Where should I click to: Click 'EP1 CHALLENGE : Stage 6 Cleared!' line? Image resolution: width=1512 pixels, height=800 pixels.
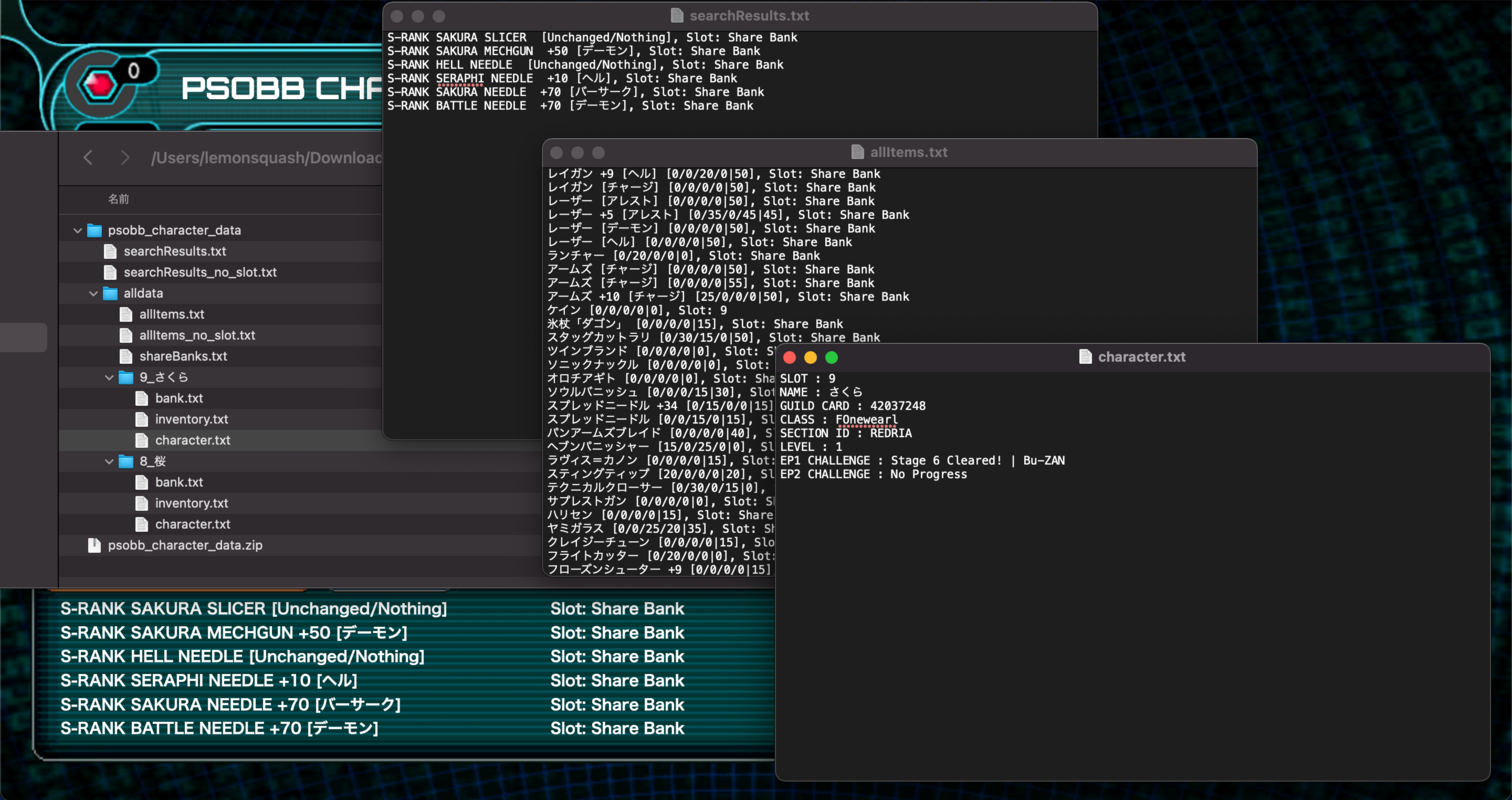click(923, 460)
